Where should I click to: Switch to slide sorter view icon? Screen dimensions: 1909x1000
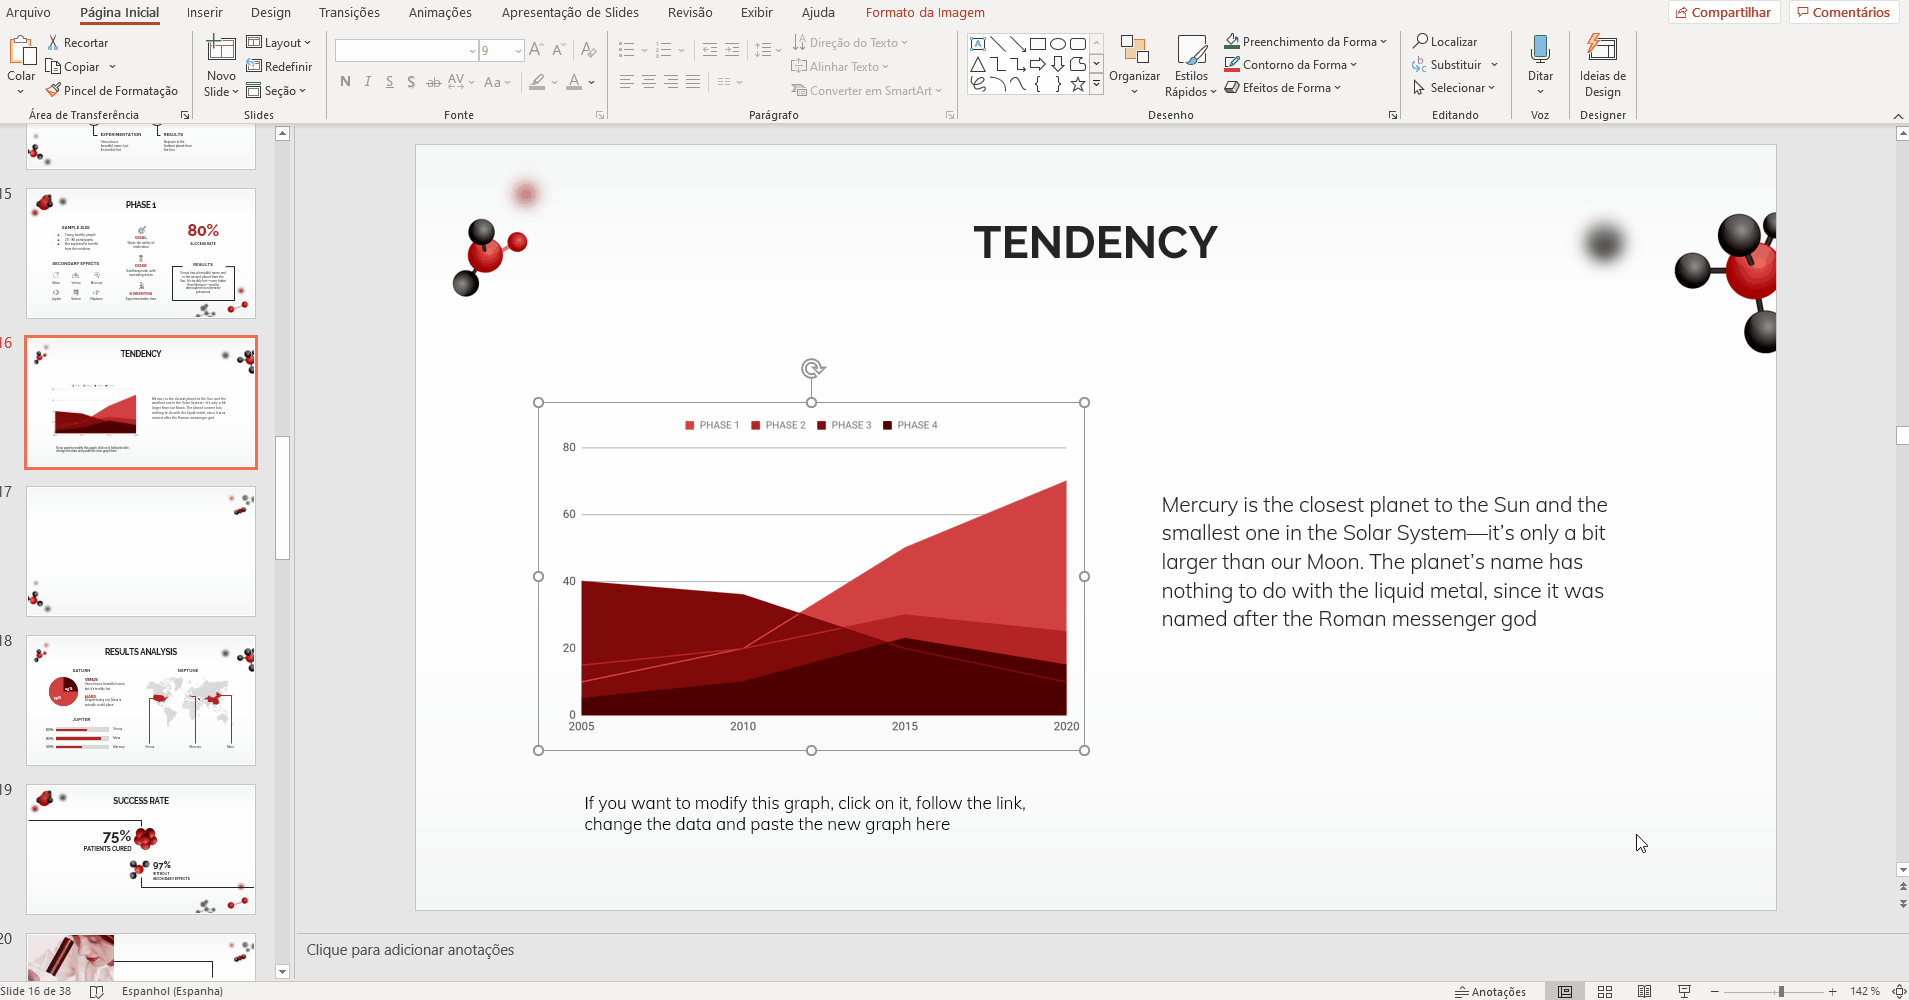1605,991
